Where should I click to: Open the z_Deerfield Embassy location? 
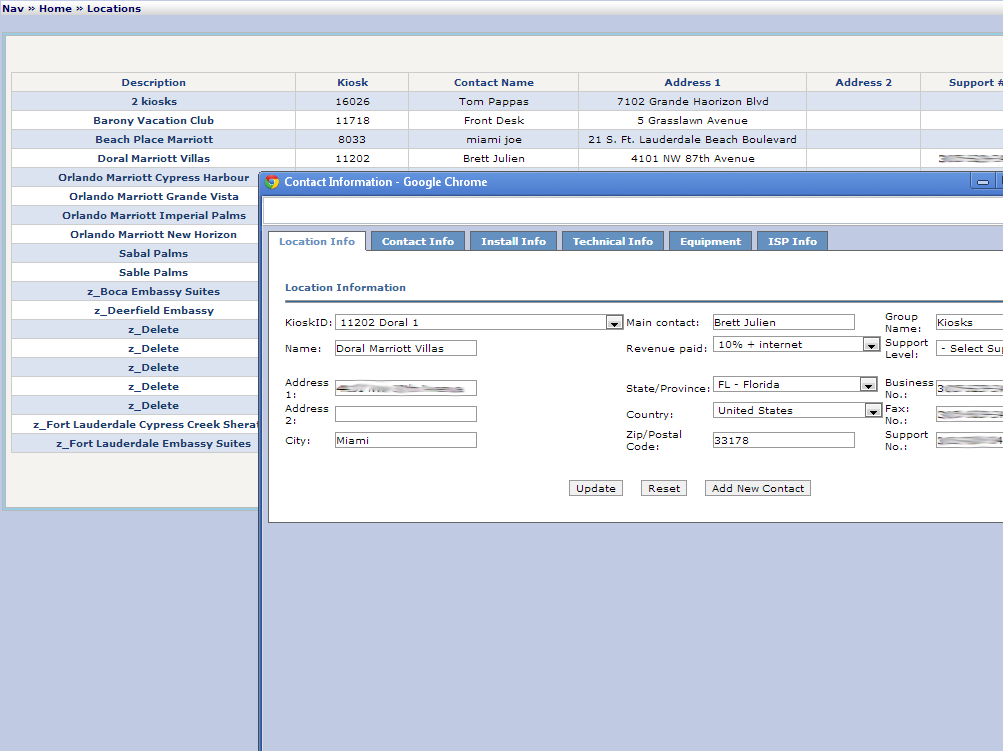pyautogui.click(x=154, y=310)
